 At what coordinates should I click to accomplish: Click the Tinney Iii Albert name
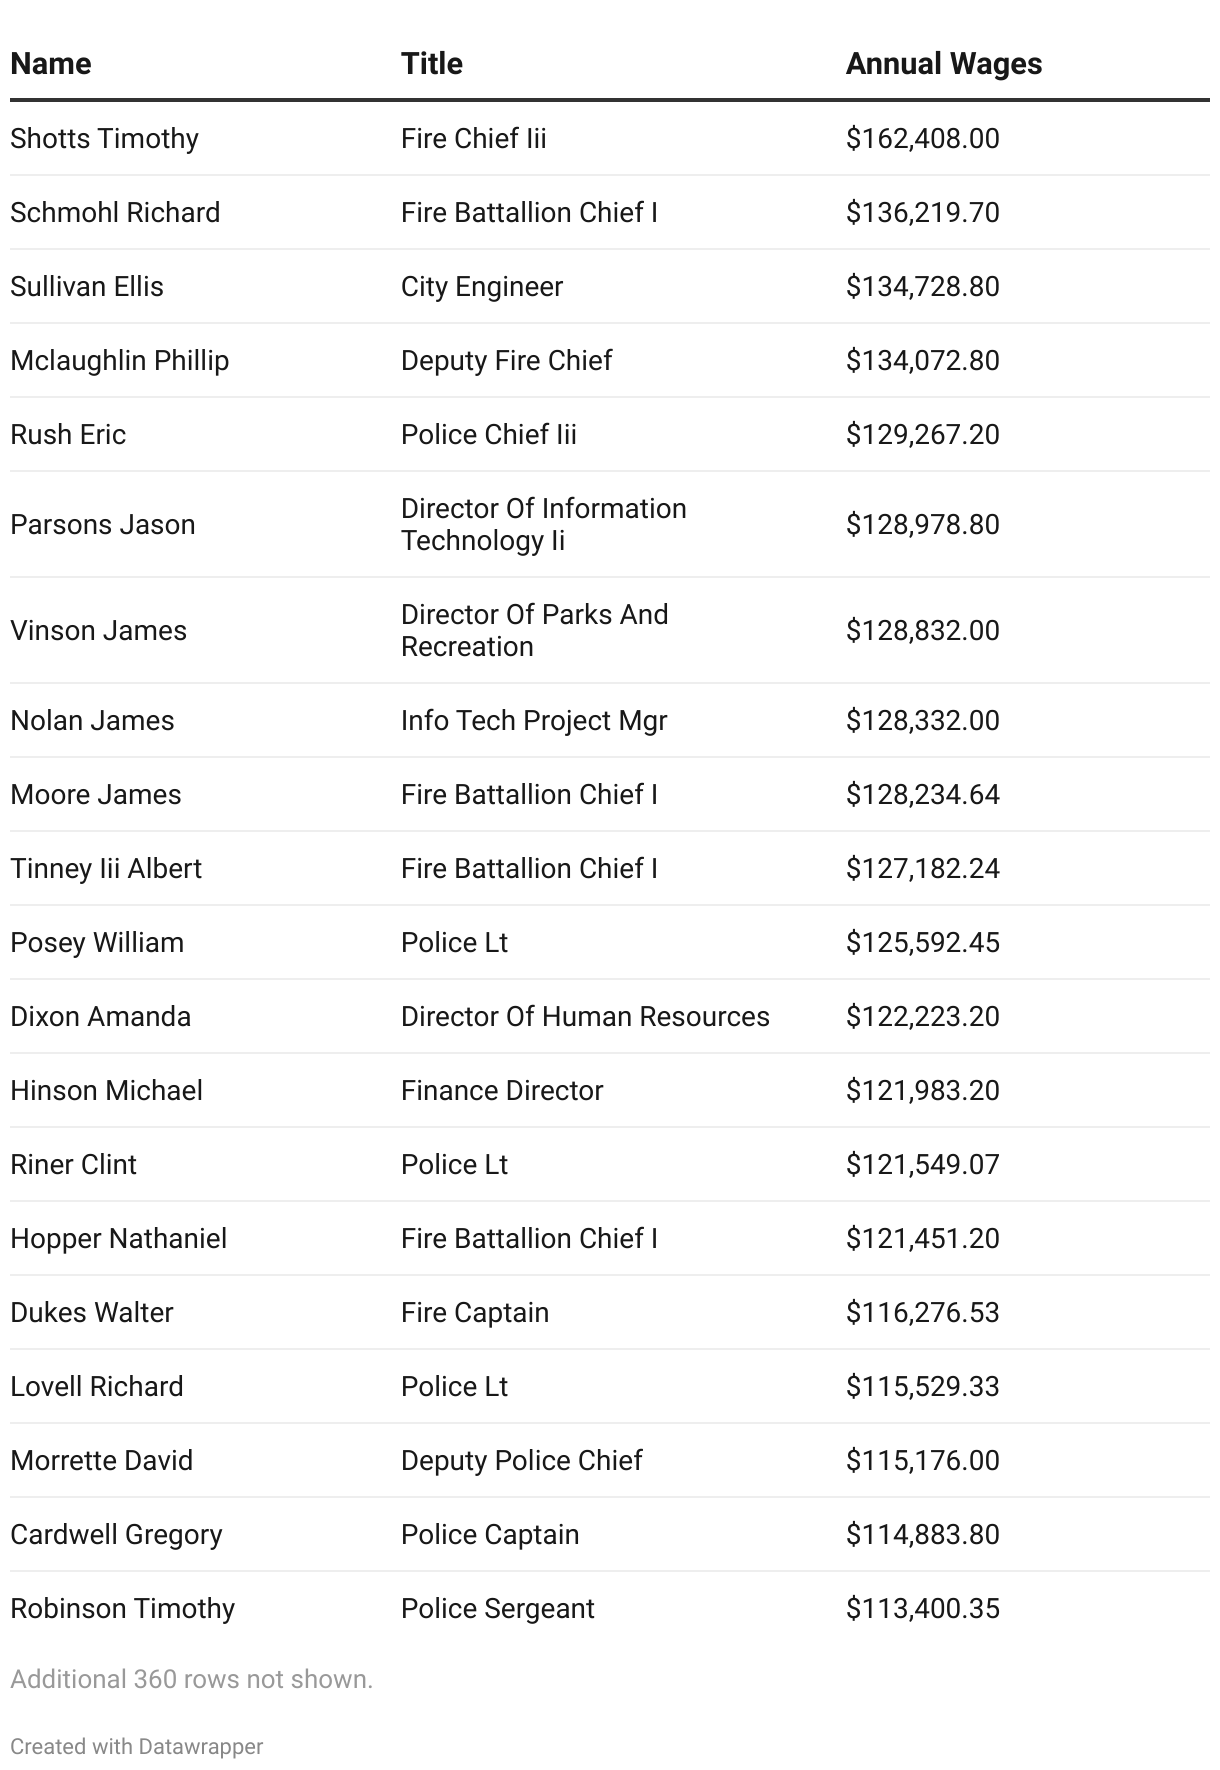(x=106, y=868)
